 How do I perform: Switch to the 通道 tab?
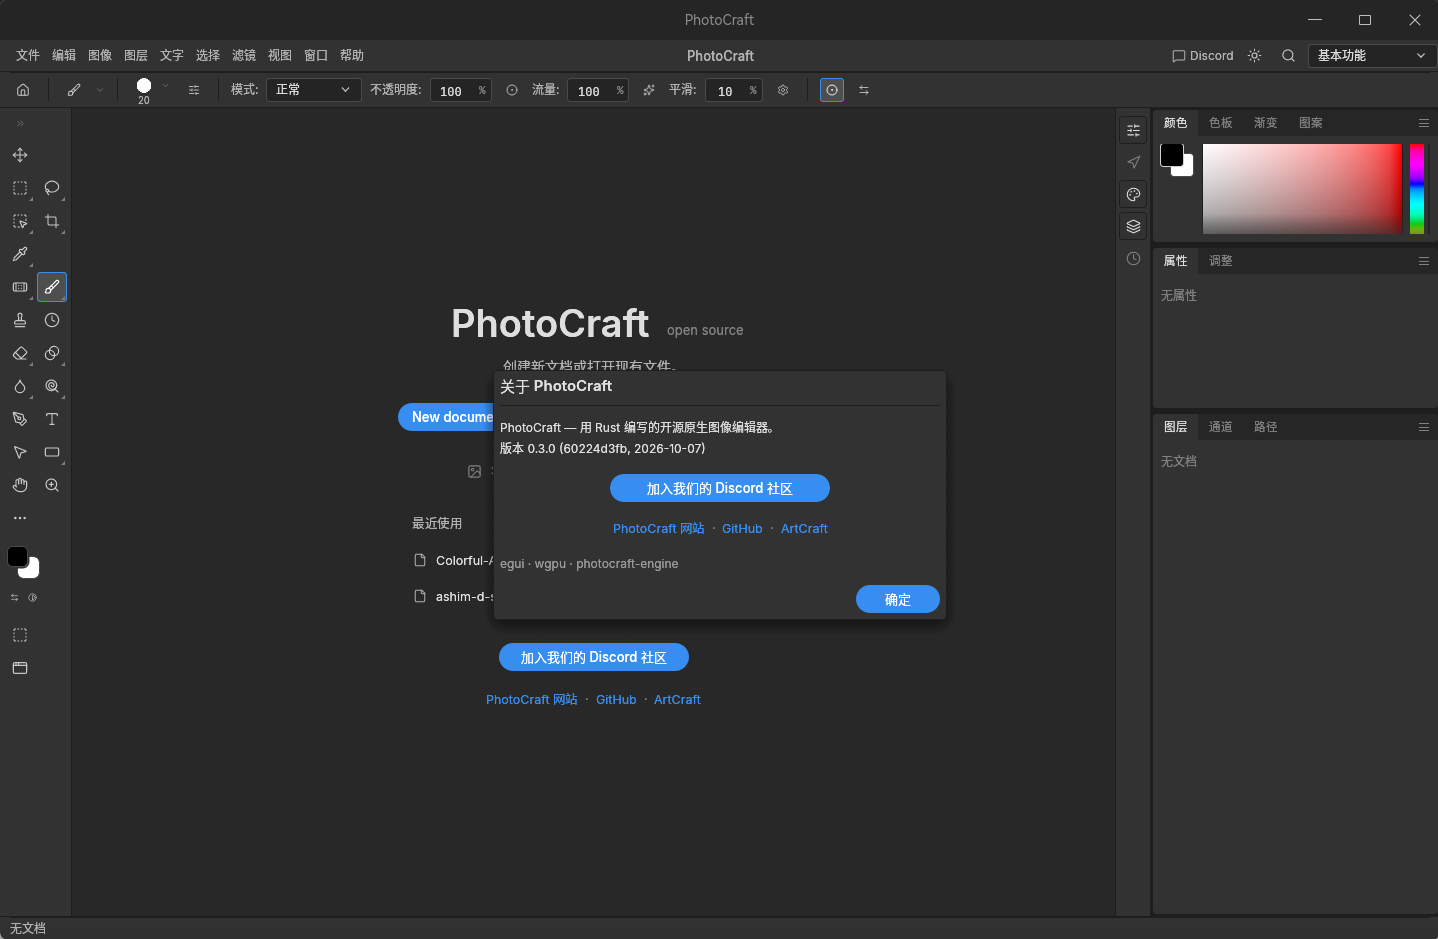(1220, 427)
